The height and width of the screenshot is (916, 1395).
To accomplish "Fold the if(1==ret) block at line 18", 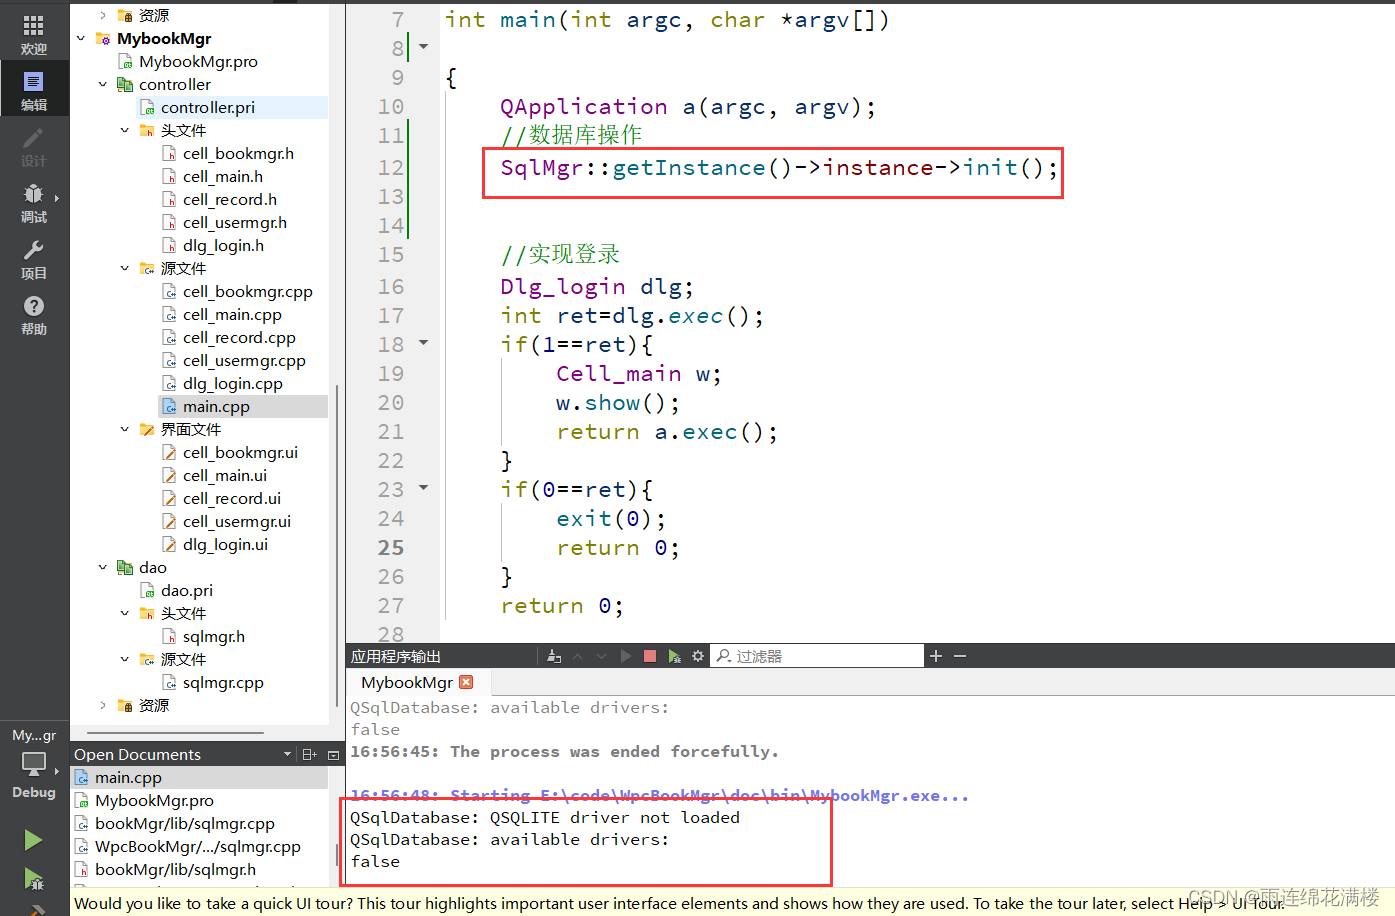I will pyautogui.click(x=423, y=343).
